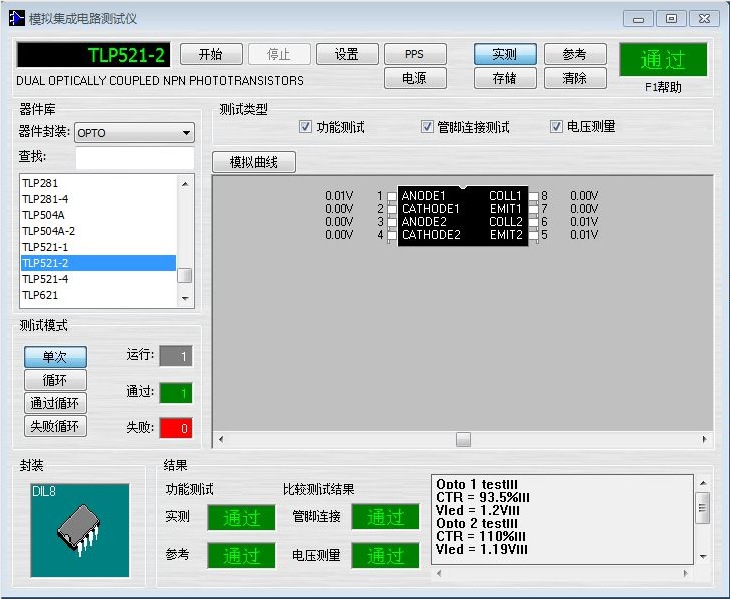This screenshot has width=730, height=599.
Task: Click the application icon in title bar
Action: pos(17,18)
